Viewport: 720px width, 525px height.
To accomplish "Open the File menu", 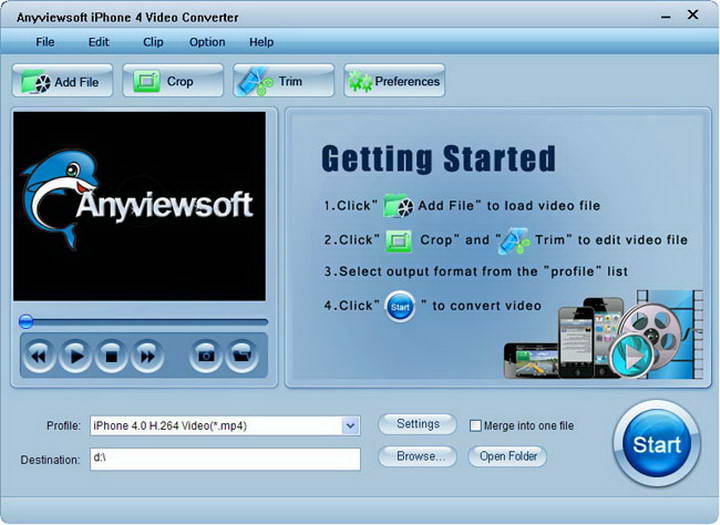I will point(45,42).
